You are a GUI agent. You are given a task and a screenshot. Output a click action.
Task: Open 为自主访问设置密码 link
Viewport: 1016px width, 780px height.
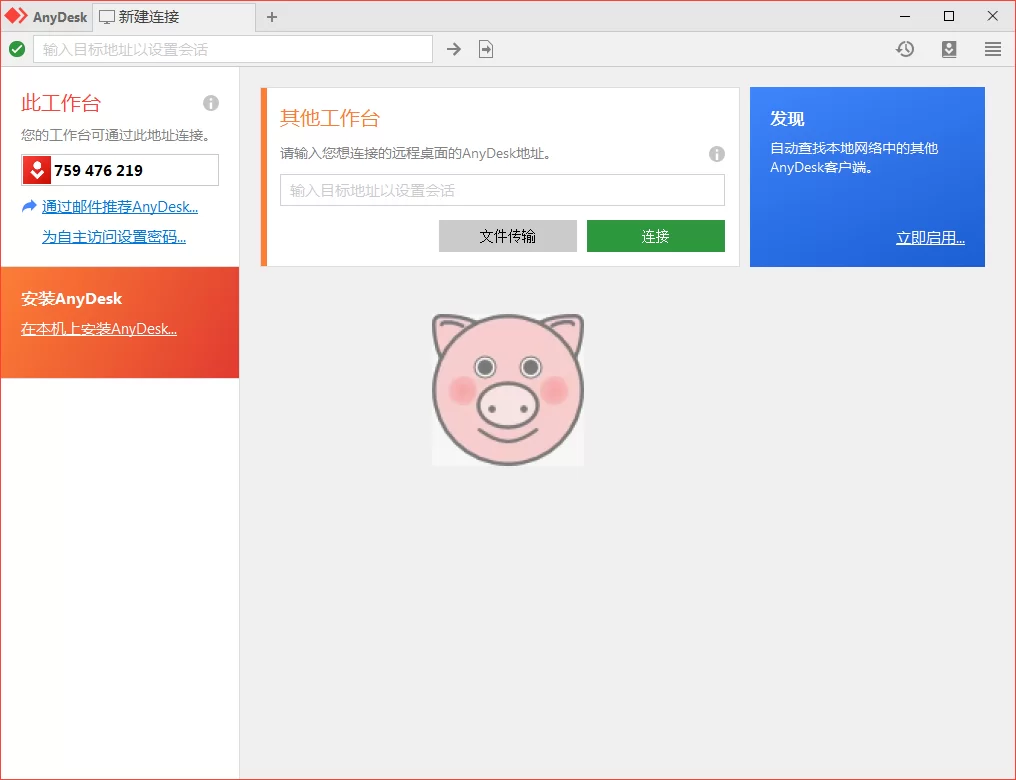point(114,237)
